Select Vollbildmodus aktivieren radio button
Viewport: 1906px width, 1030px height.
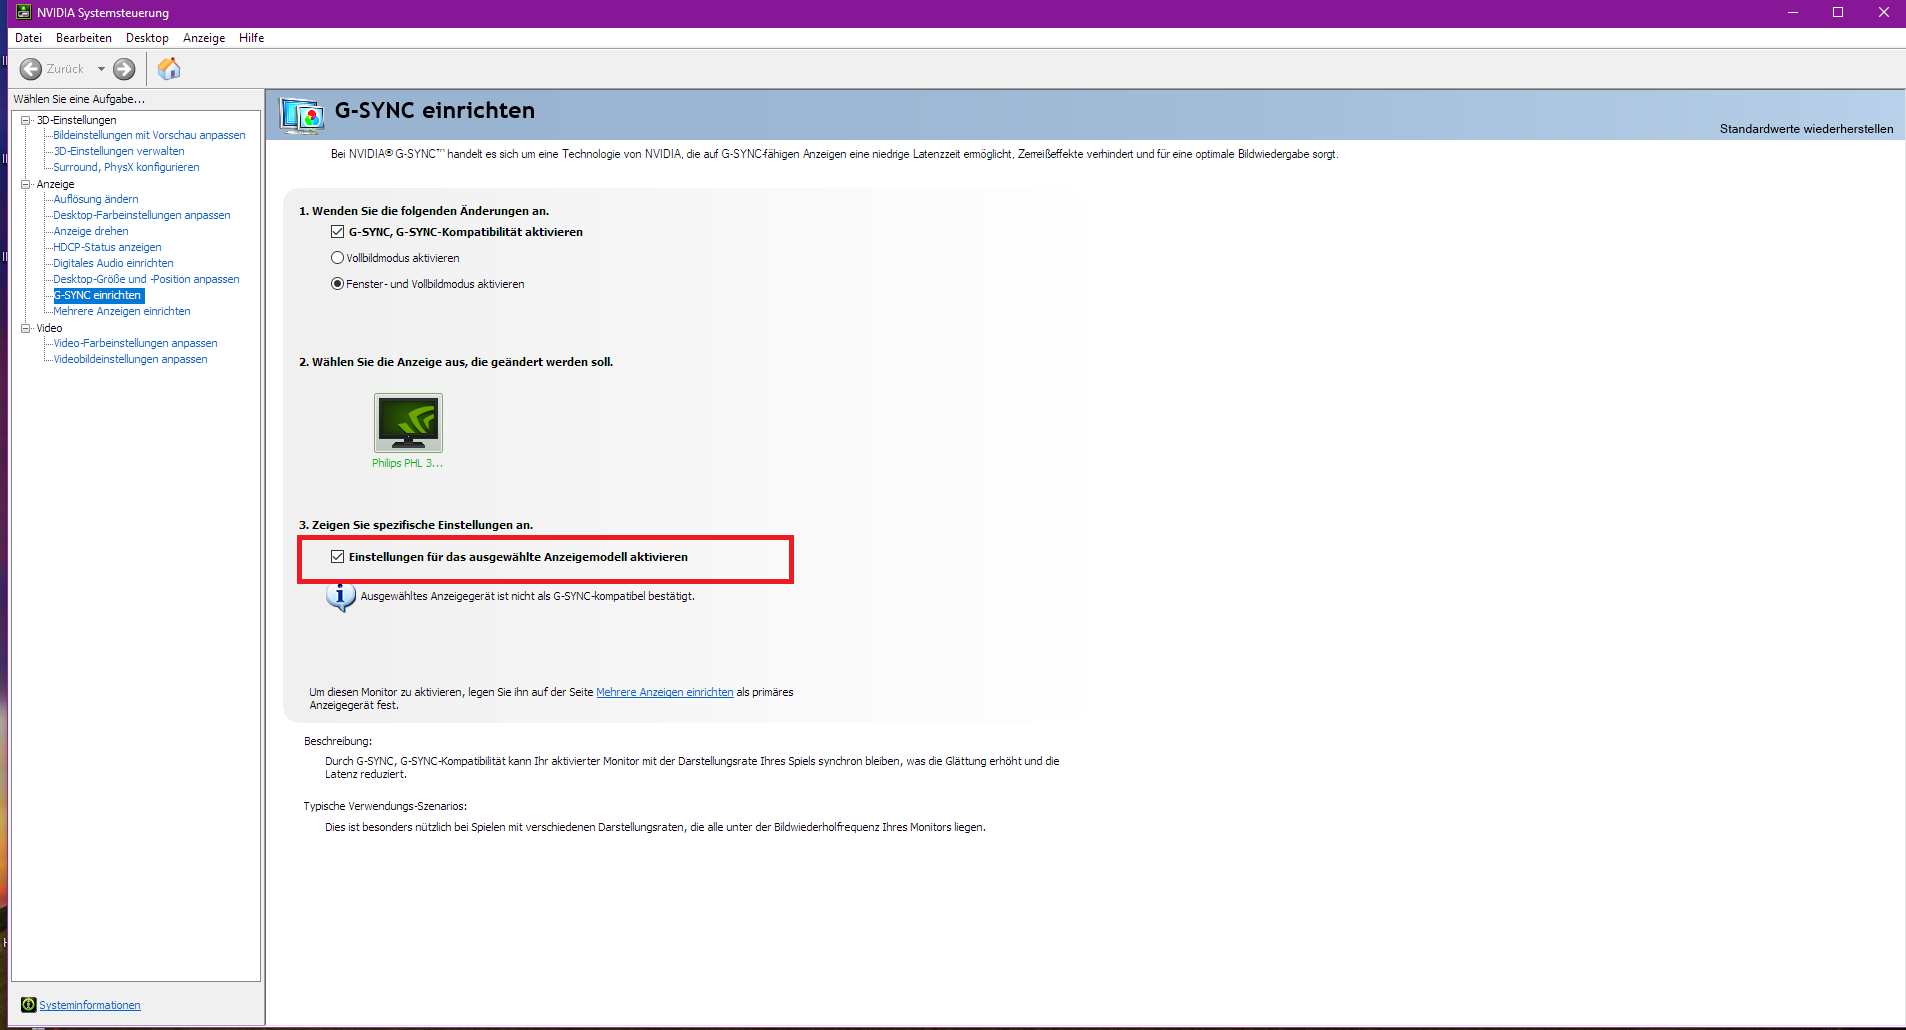[x=338, y=258]
